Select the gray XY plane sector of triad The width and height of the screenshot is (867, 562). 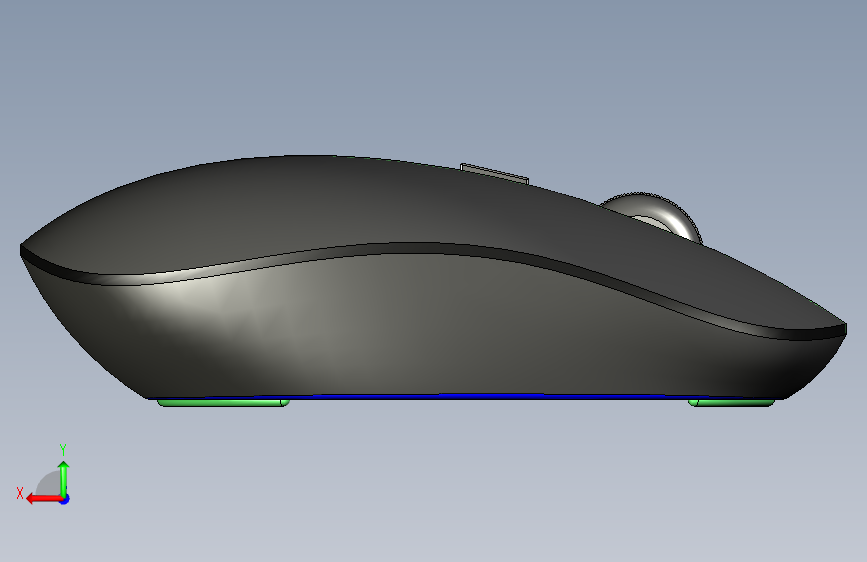49,484
